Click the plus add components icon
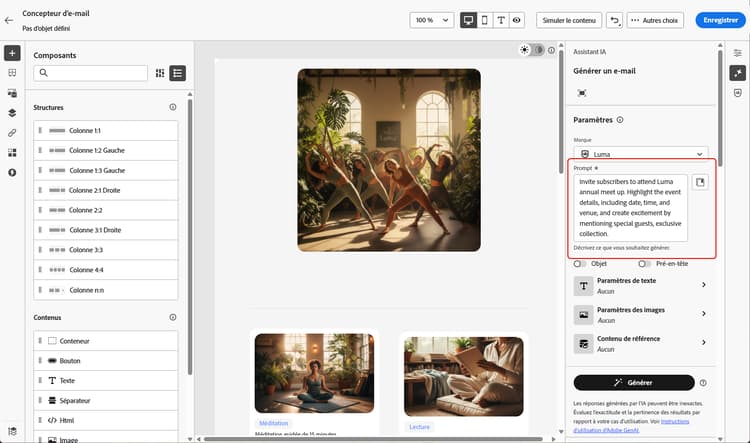This screenshot has height=443, width=750. click(x=12, y=53)
